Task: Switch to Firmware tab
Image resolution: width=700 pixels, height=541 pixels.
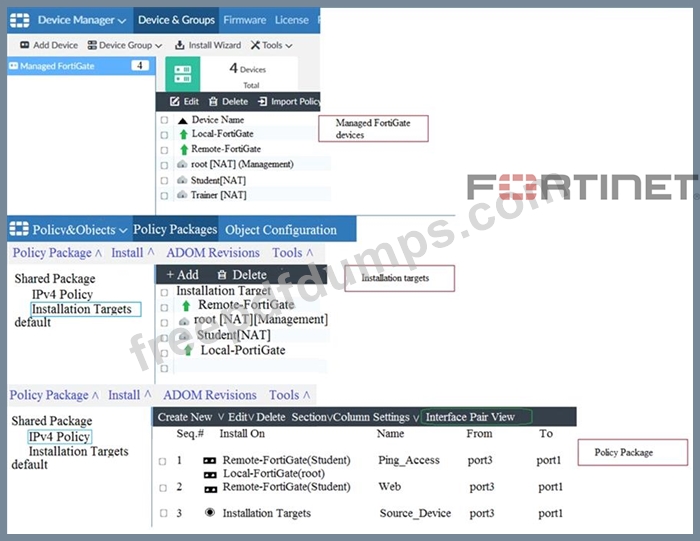Action: tap(245, 20)
